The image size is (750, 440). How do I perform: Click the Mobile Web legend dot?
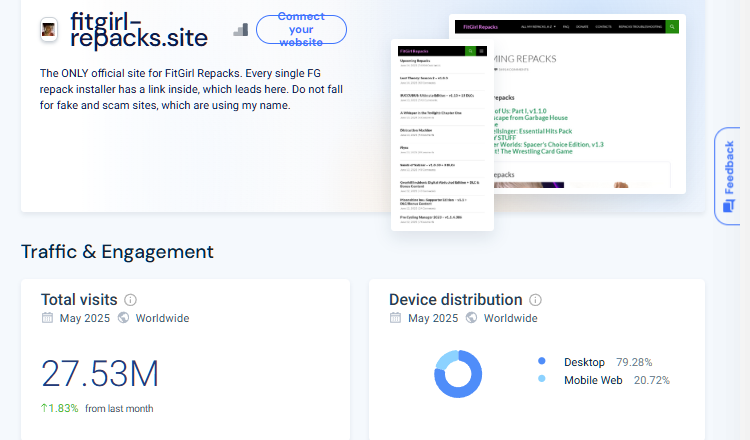point(541,379)
